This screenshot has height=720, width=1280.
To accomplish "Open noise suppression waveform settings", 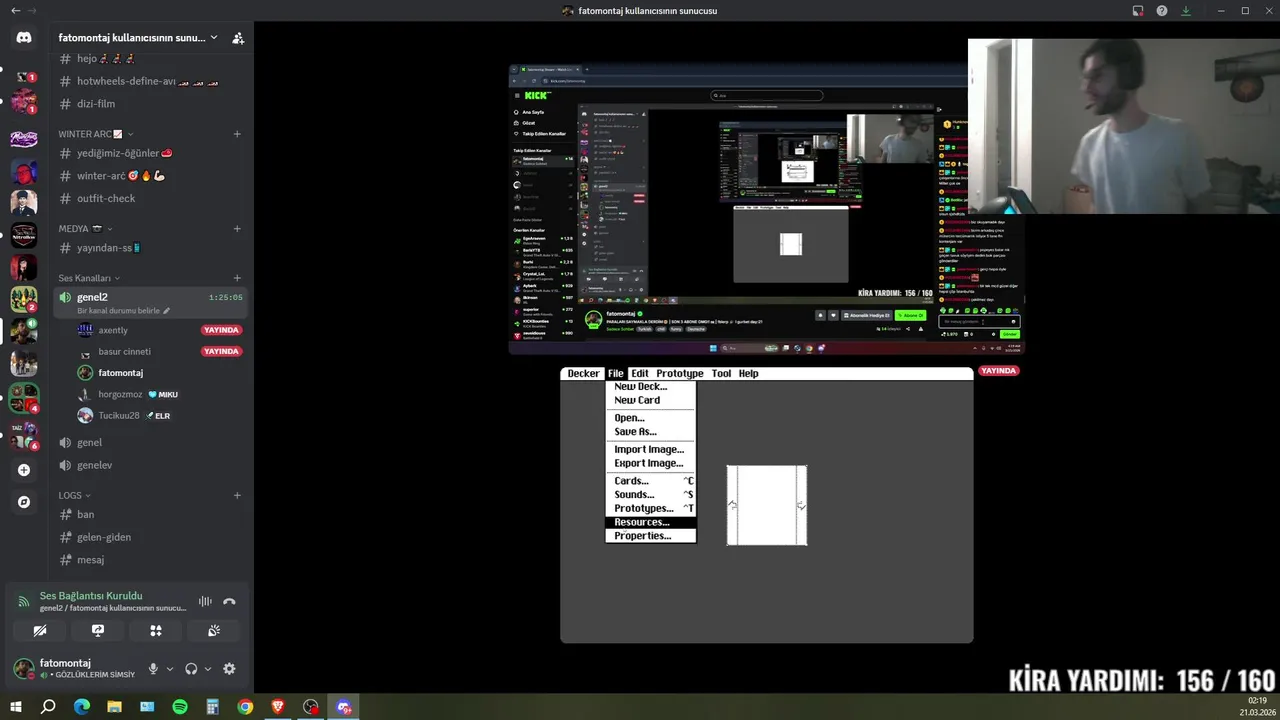I will pyautogui.click(x=205, y=601).
